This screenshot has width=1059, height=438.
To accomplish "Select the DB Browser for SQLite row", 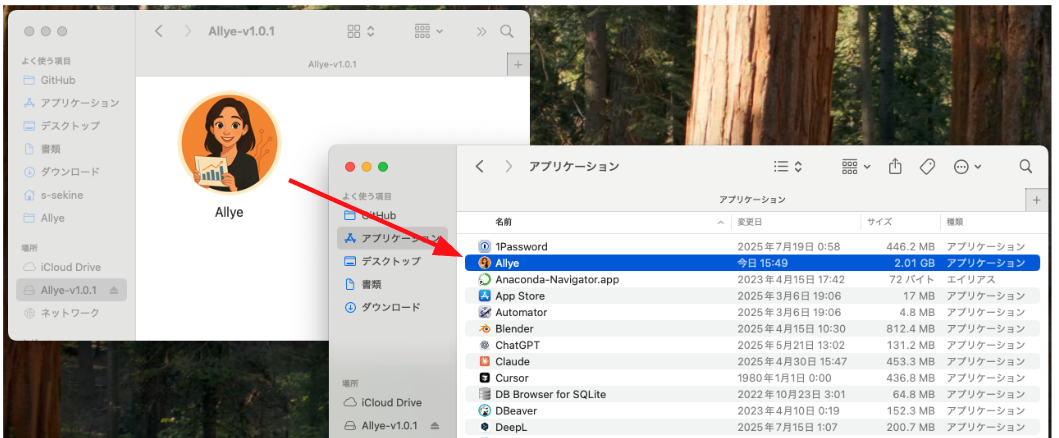I will (x=752, y=394).
